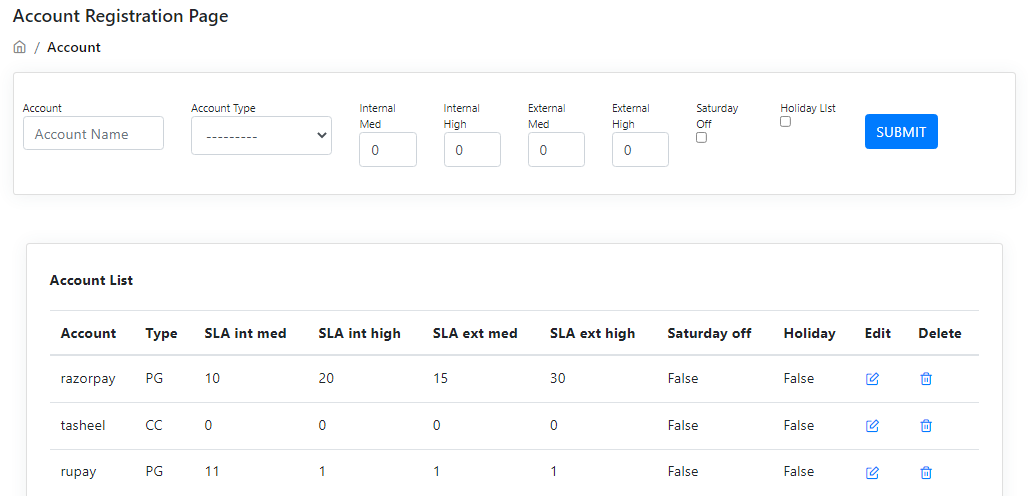Focus the Account Name text field

click(93, 134)
